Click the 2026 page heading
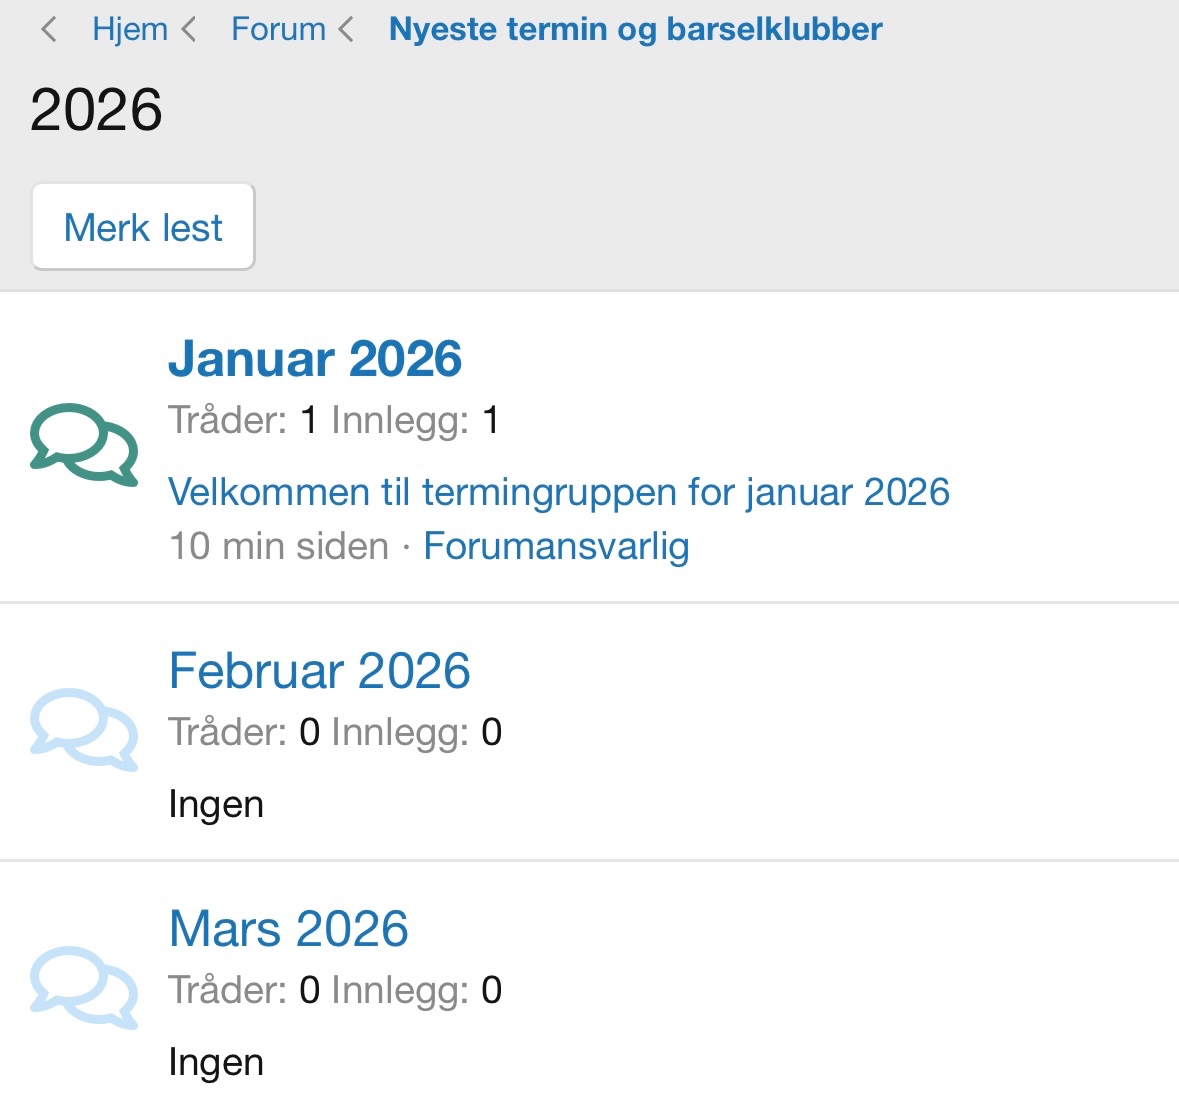1179x1114 pixels. tap(96, 110)
